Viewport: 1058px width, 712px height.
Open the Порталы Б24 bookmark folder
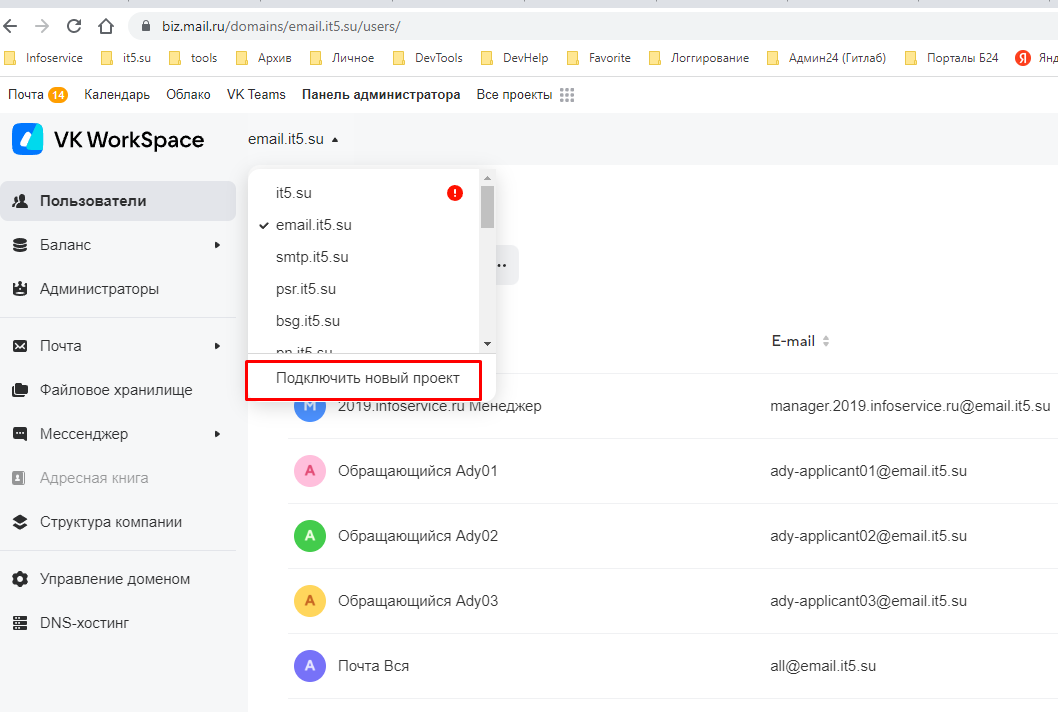click(x=952, y=58)
